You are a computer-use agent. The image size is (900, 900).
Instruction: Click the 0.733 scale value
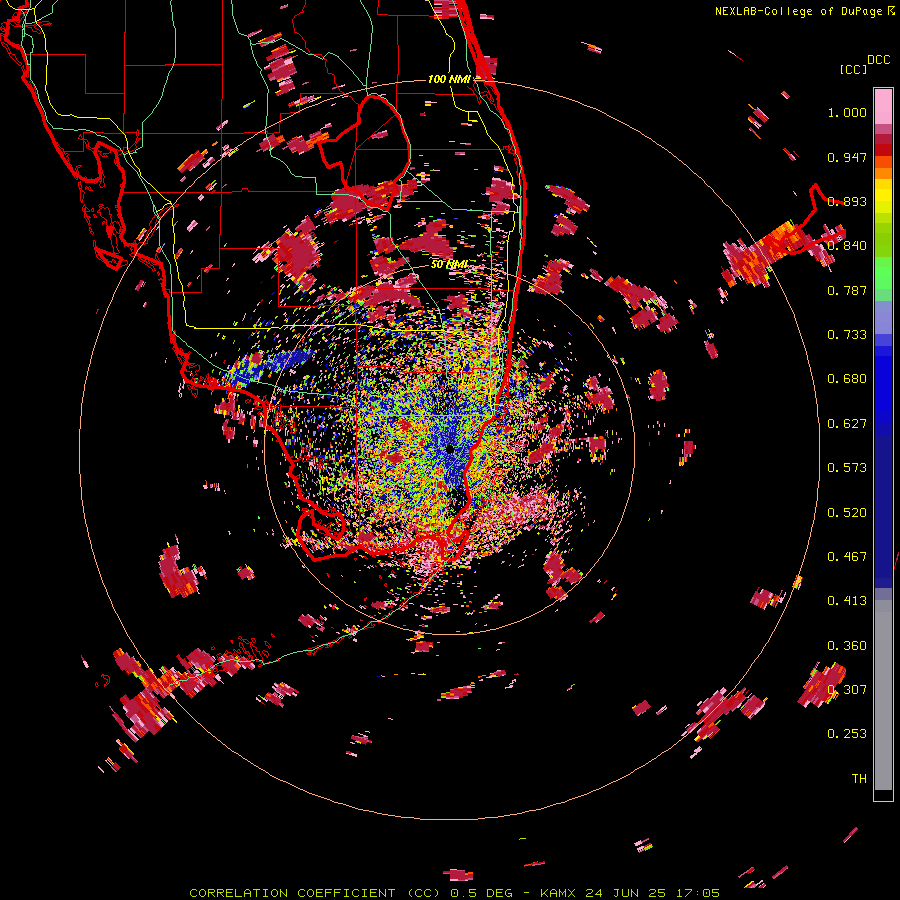(x=847, y=335)
